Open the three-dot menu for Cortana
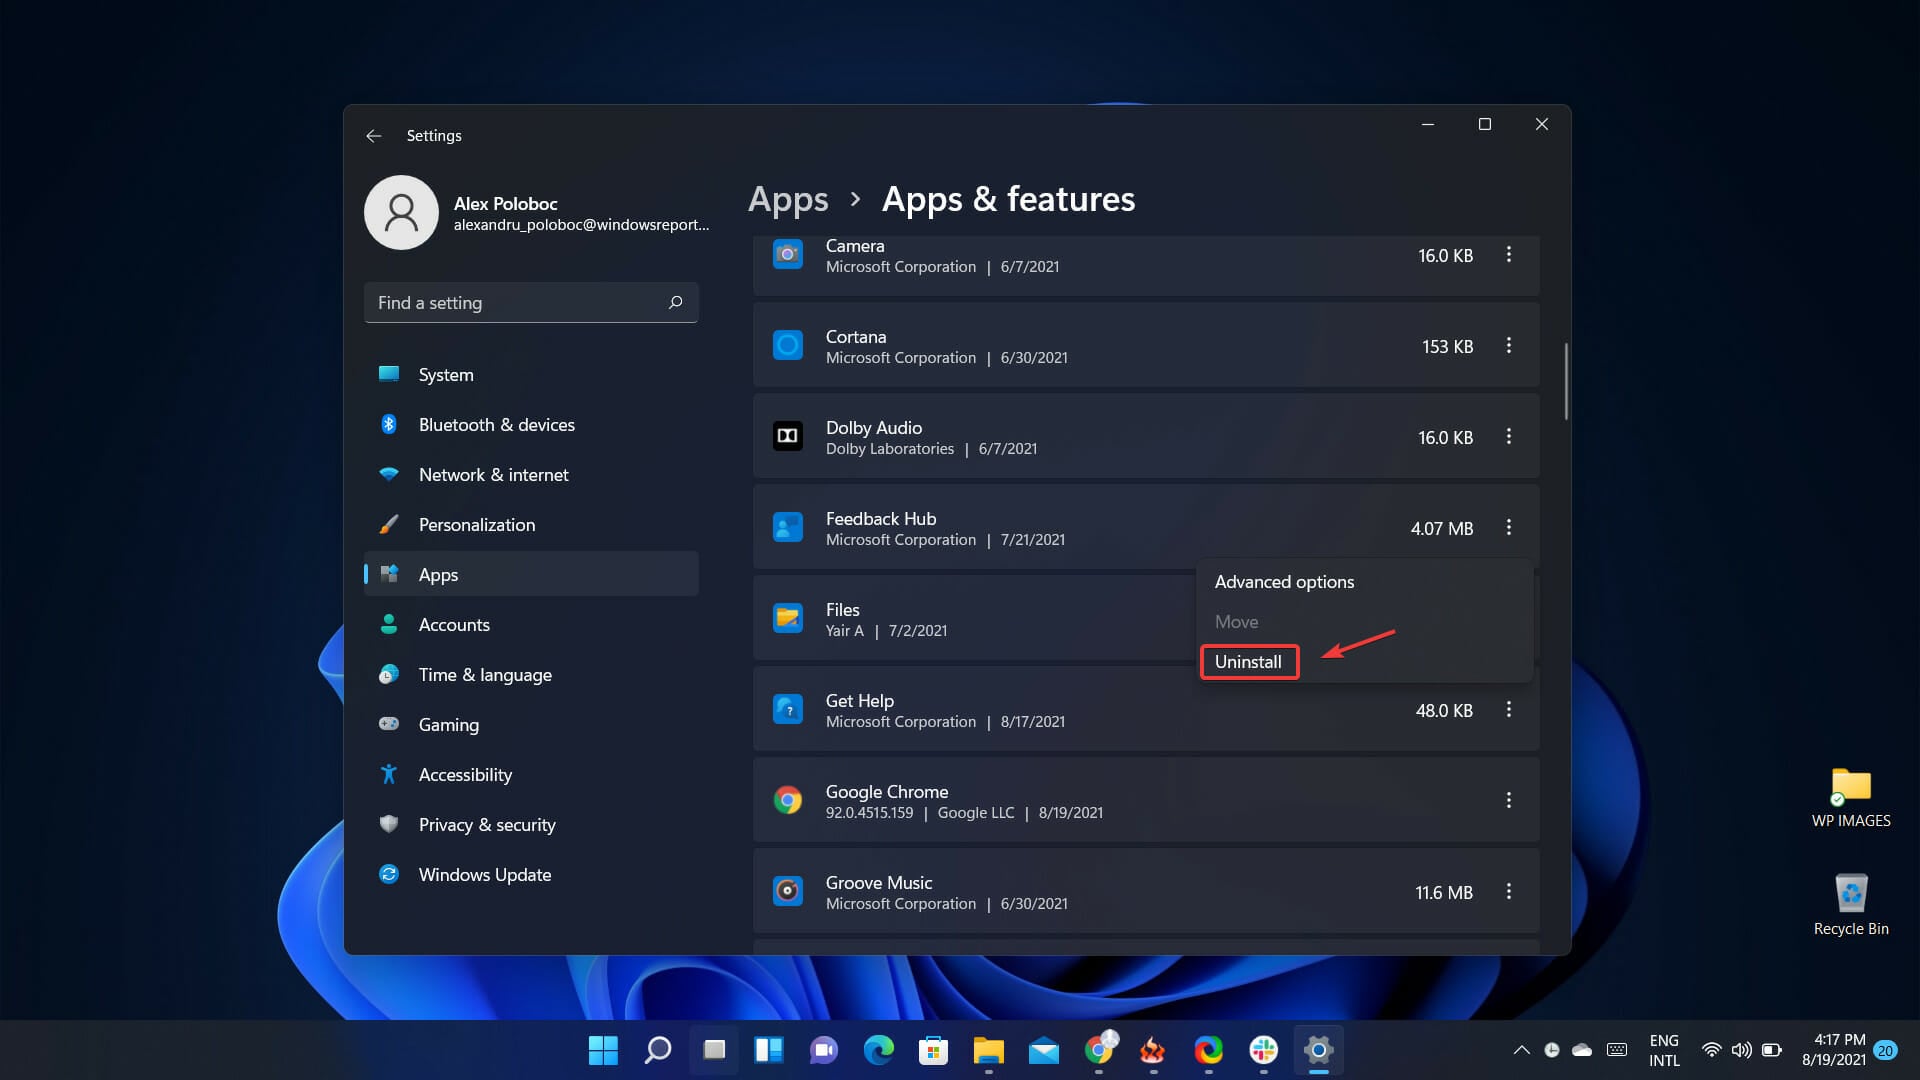 [x=1508, y=346]
